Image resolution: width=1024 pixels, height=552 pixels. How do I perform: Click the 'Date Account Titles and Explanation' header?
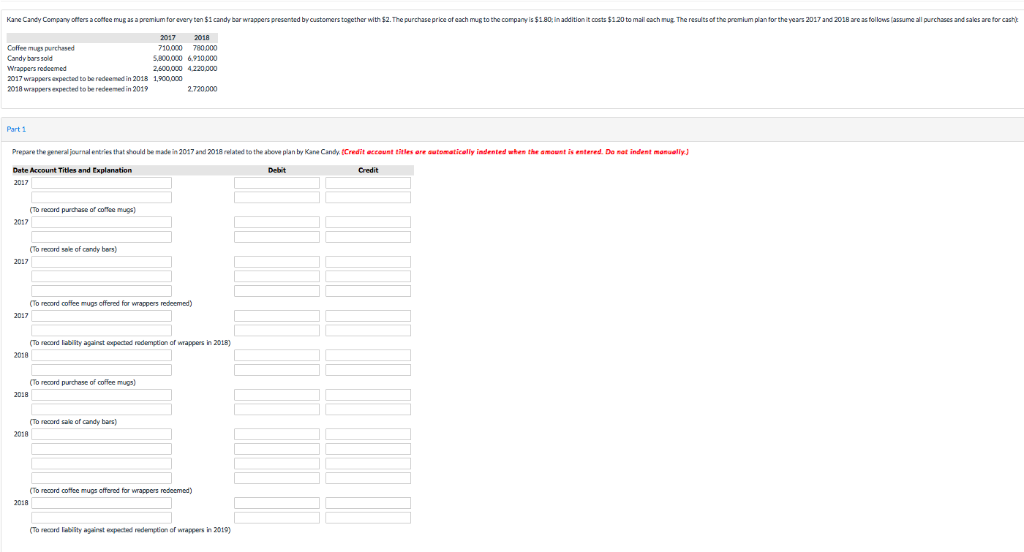point(72,170)
